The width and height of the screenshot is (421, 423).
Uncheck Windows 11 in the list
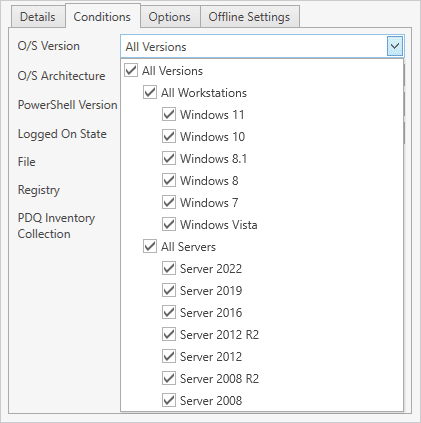pyautogui.click(x=169, y=114)
